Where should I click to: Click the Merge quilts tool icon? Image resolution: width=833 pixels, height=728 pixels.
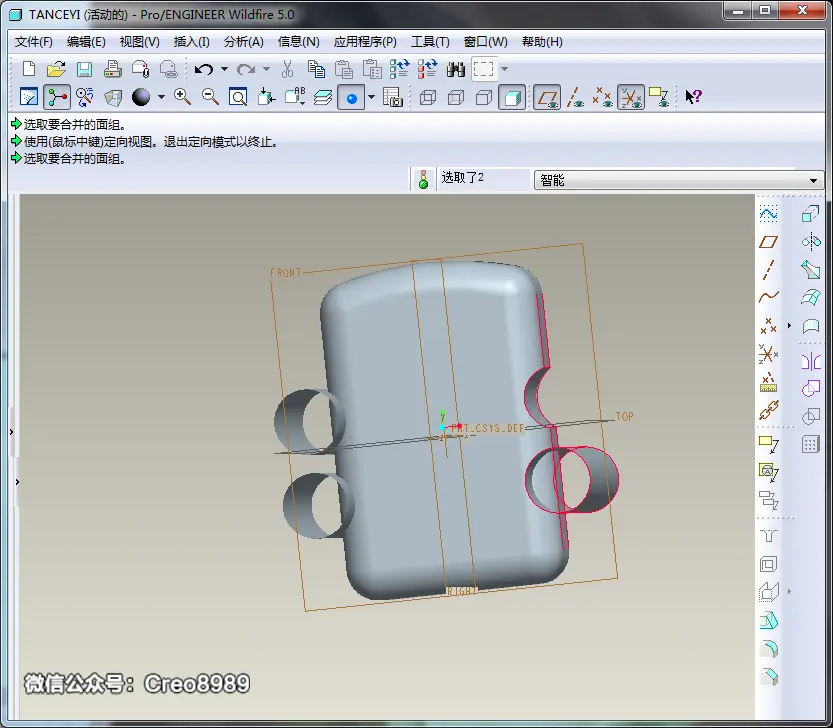coord(811,389)
